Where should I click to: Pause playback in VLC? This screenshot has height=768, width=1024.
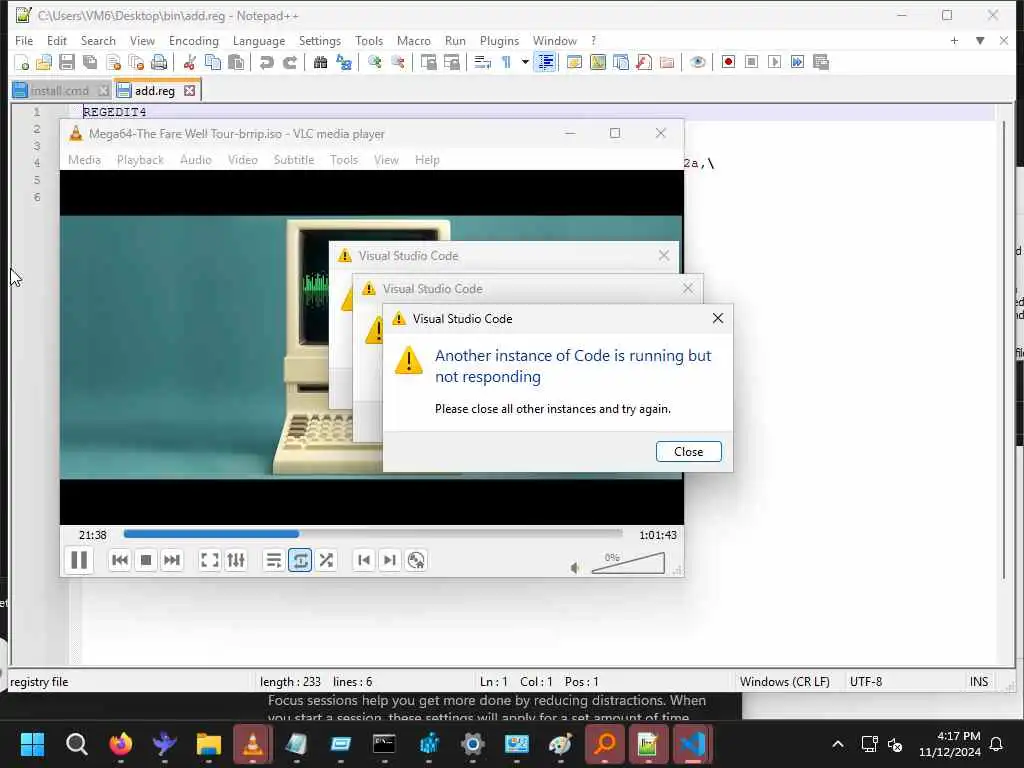(x=79, y=560)
